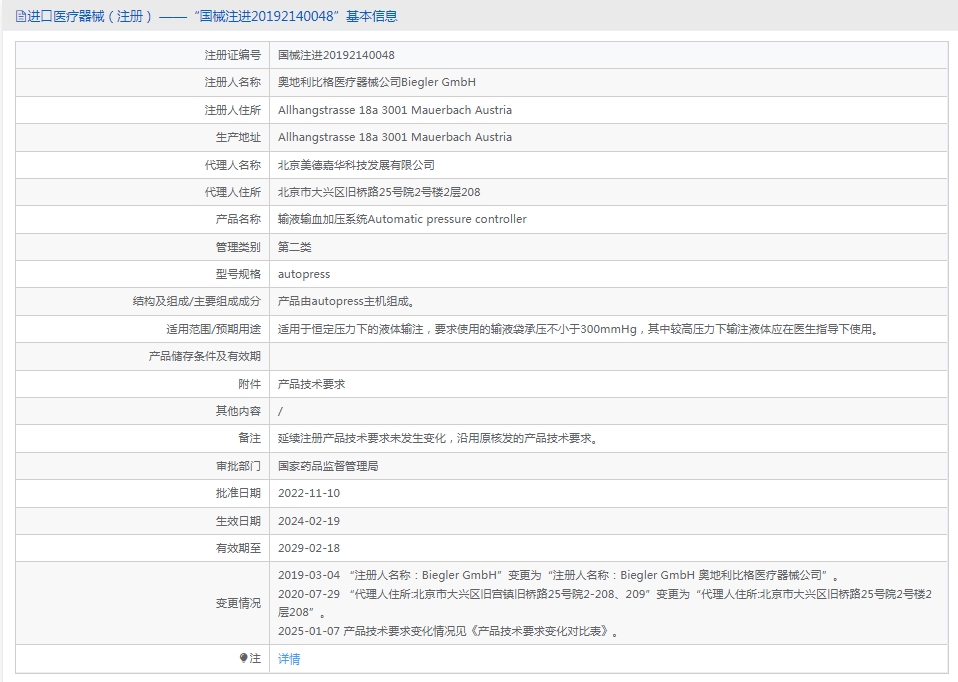
Task: Click the agent name 北京美德嘉华科技发展有限公司
Action: click(356, 165)
